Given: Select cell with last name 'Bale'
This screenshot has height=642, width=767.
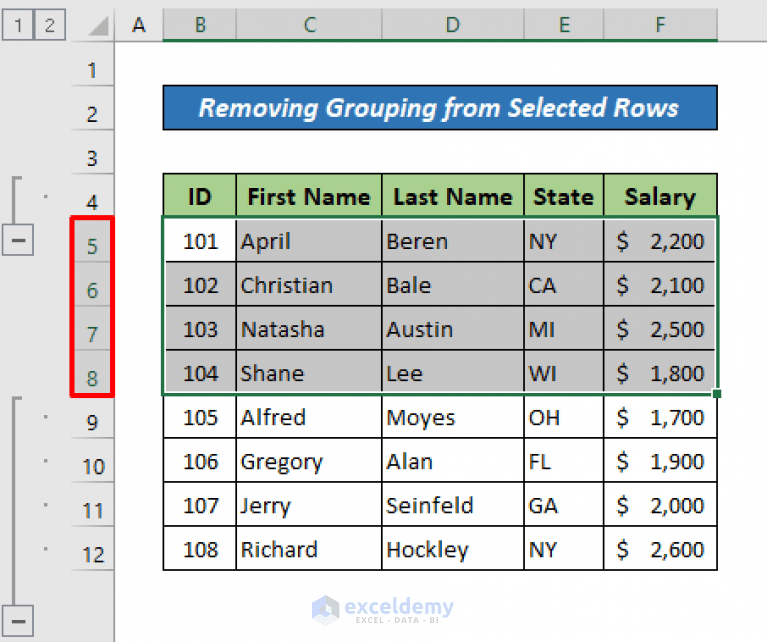Looking at the screenshot, I should (x=453, y=284).
